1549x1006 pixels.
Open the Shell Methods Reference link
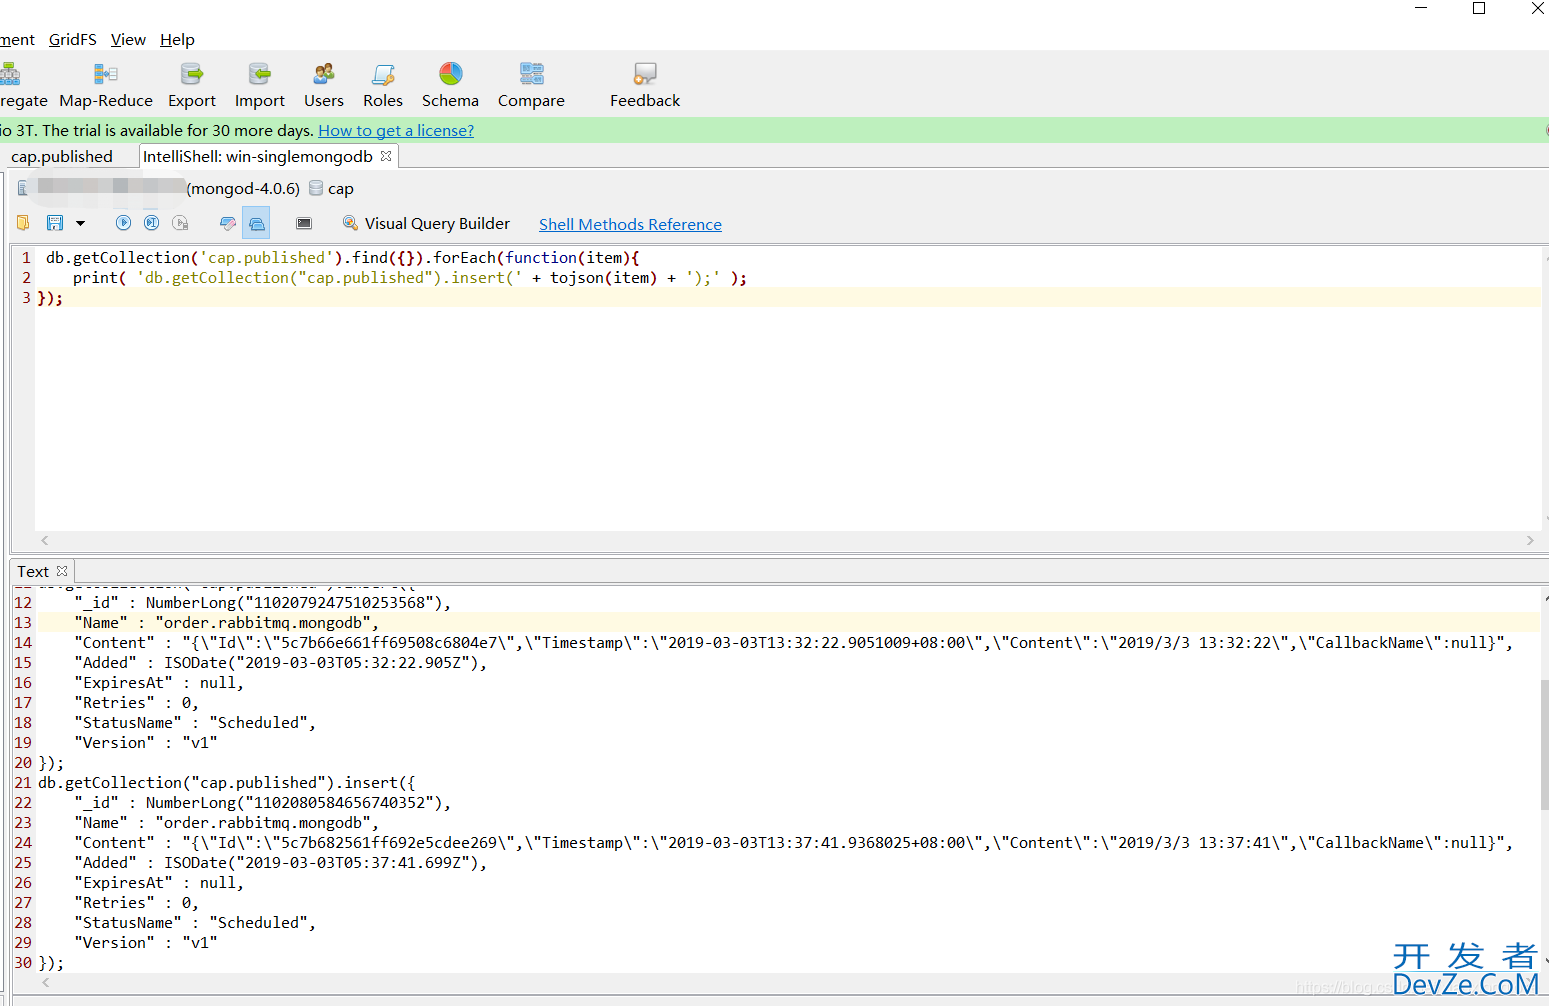coord(630,224)
